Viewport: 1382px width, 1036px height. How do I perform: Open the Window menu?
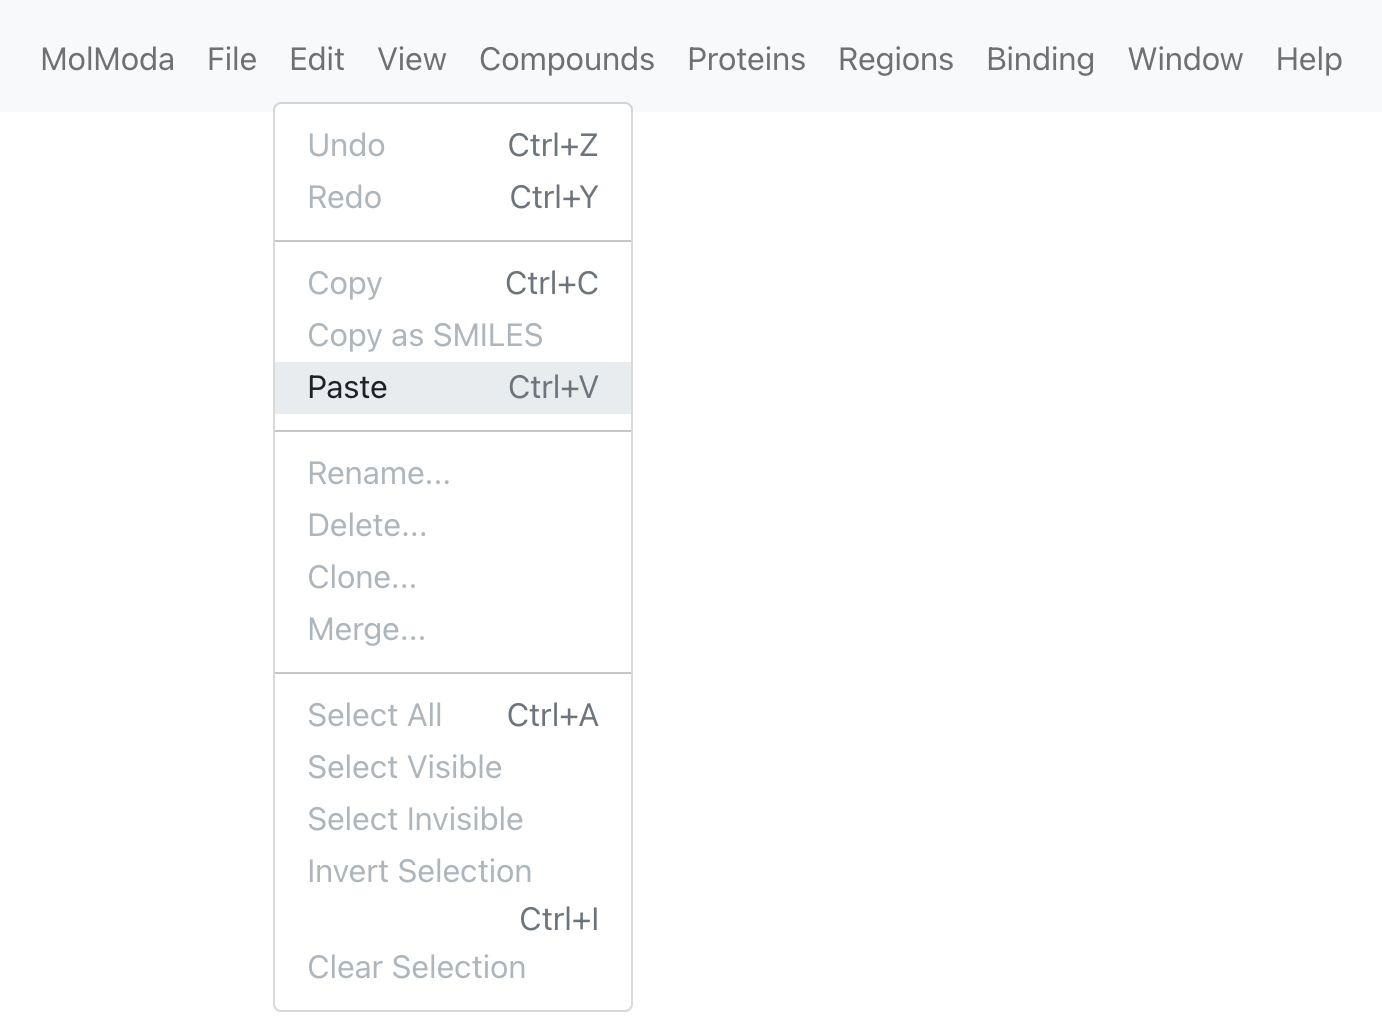[1185, 59]
